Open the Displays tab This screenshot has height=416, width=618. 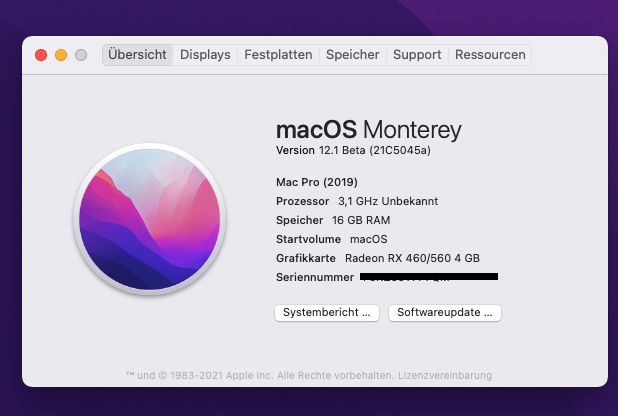tap(205, 54)
